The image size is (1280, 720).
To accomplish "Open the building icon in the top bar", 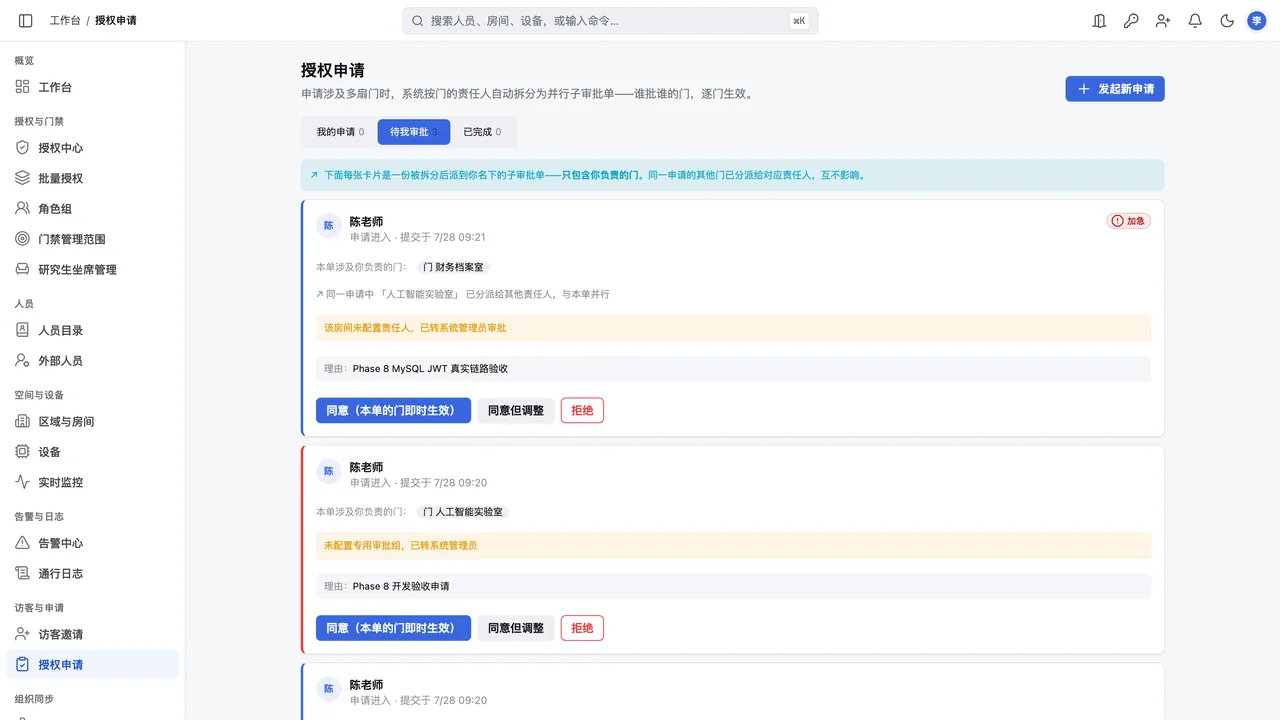I will tap(1099, 20).
